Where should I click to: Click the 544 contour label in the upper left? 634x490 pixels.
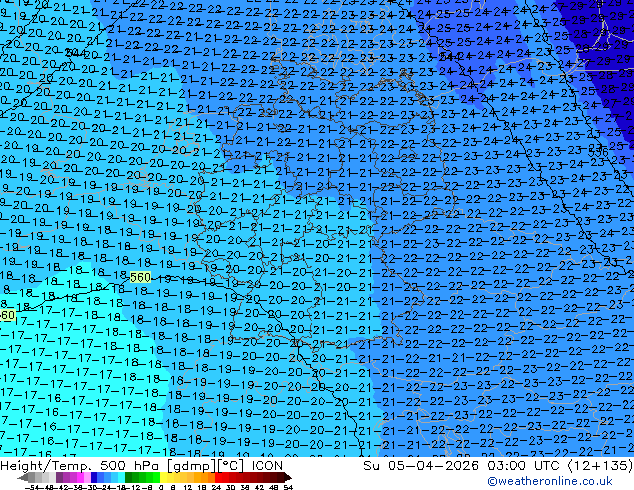tap(76, 53)
